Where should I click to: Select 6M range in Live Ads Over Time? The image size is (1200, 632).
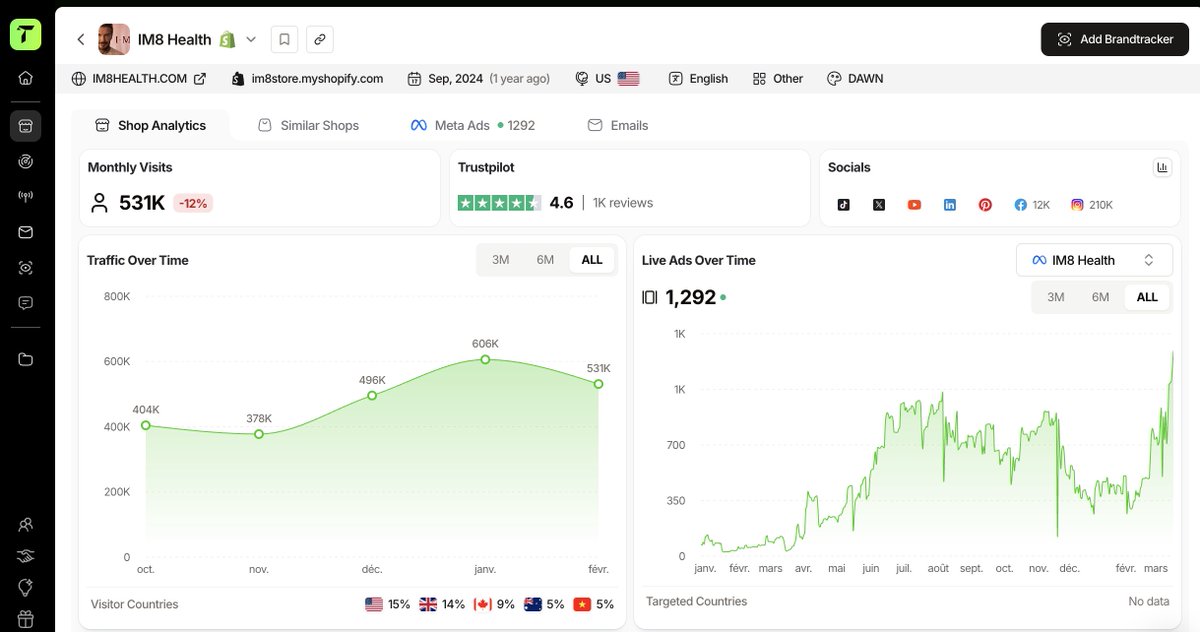(1100, 297)
